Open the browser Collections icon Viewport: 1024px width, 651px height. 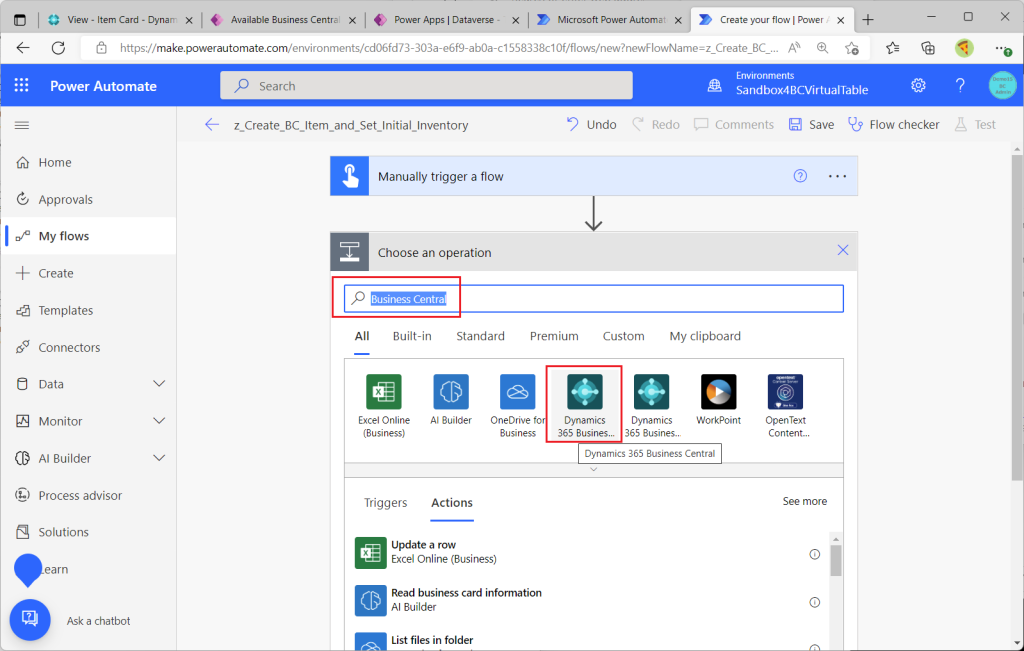point(928,48)
